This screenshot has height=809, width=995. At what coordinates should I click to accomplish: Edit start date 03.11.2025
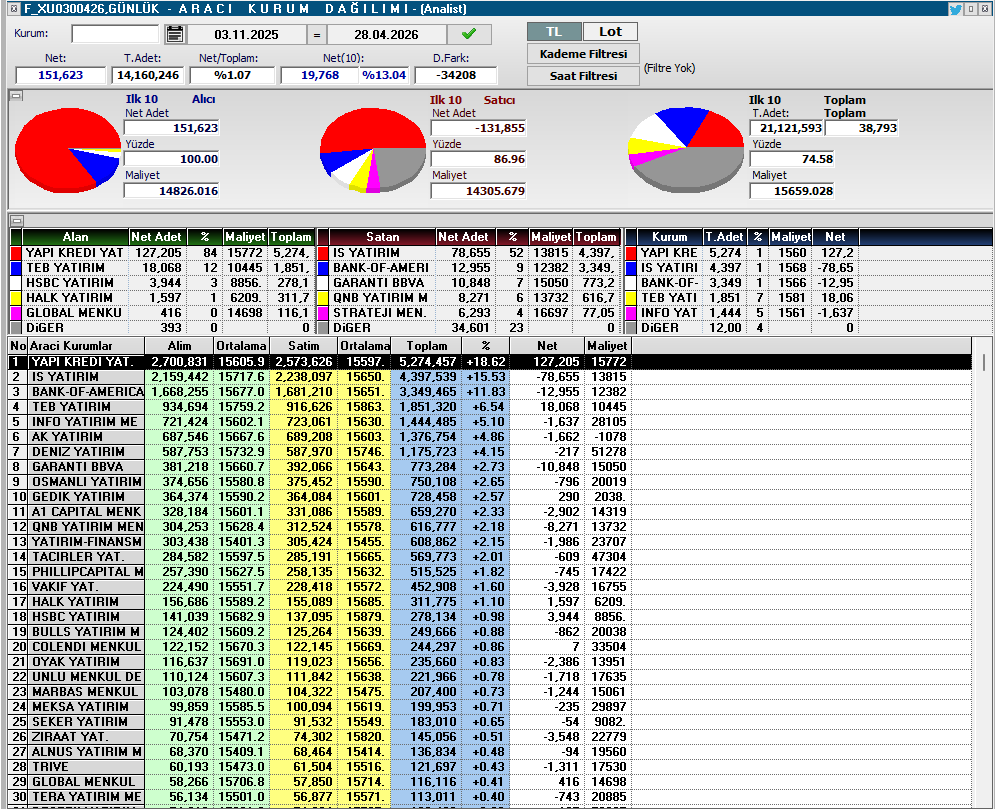(x=246, y=35)
